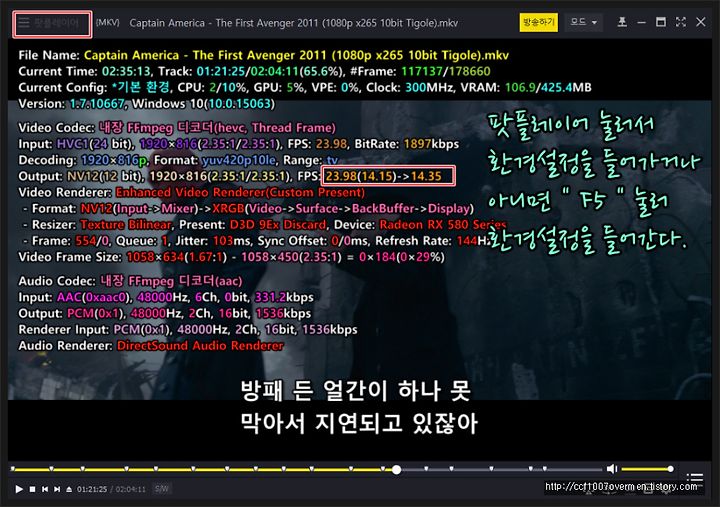Click the VRAM 106.9/425.4MB value
The image size is (720, 507).
(x=548, y=87)
